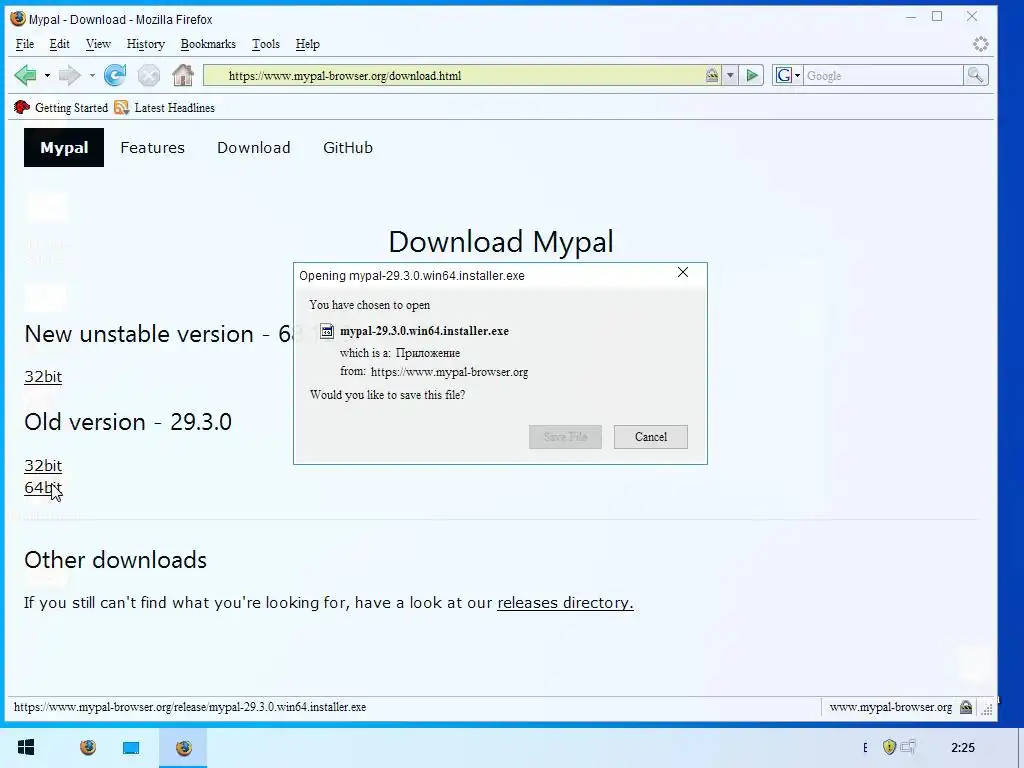Click the from: https://www.mypal-browser.org text
The height and width of the screenshot is (768, 1024).
(x=434, y=372)
